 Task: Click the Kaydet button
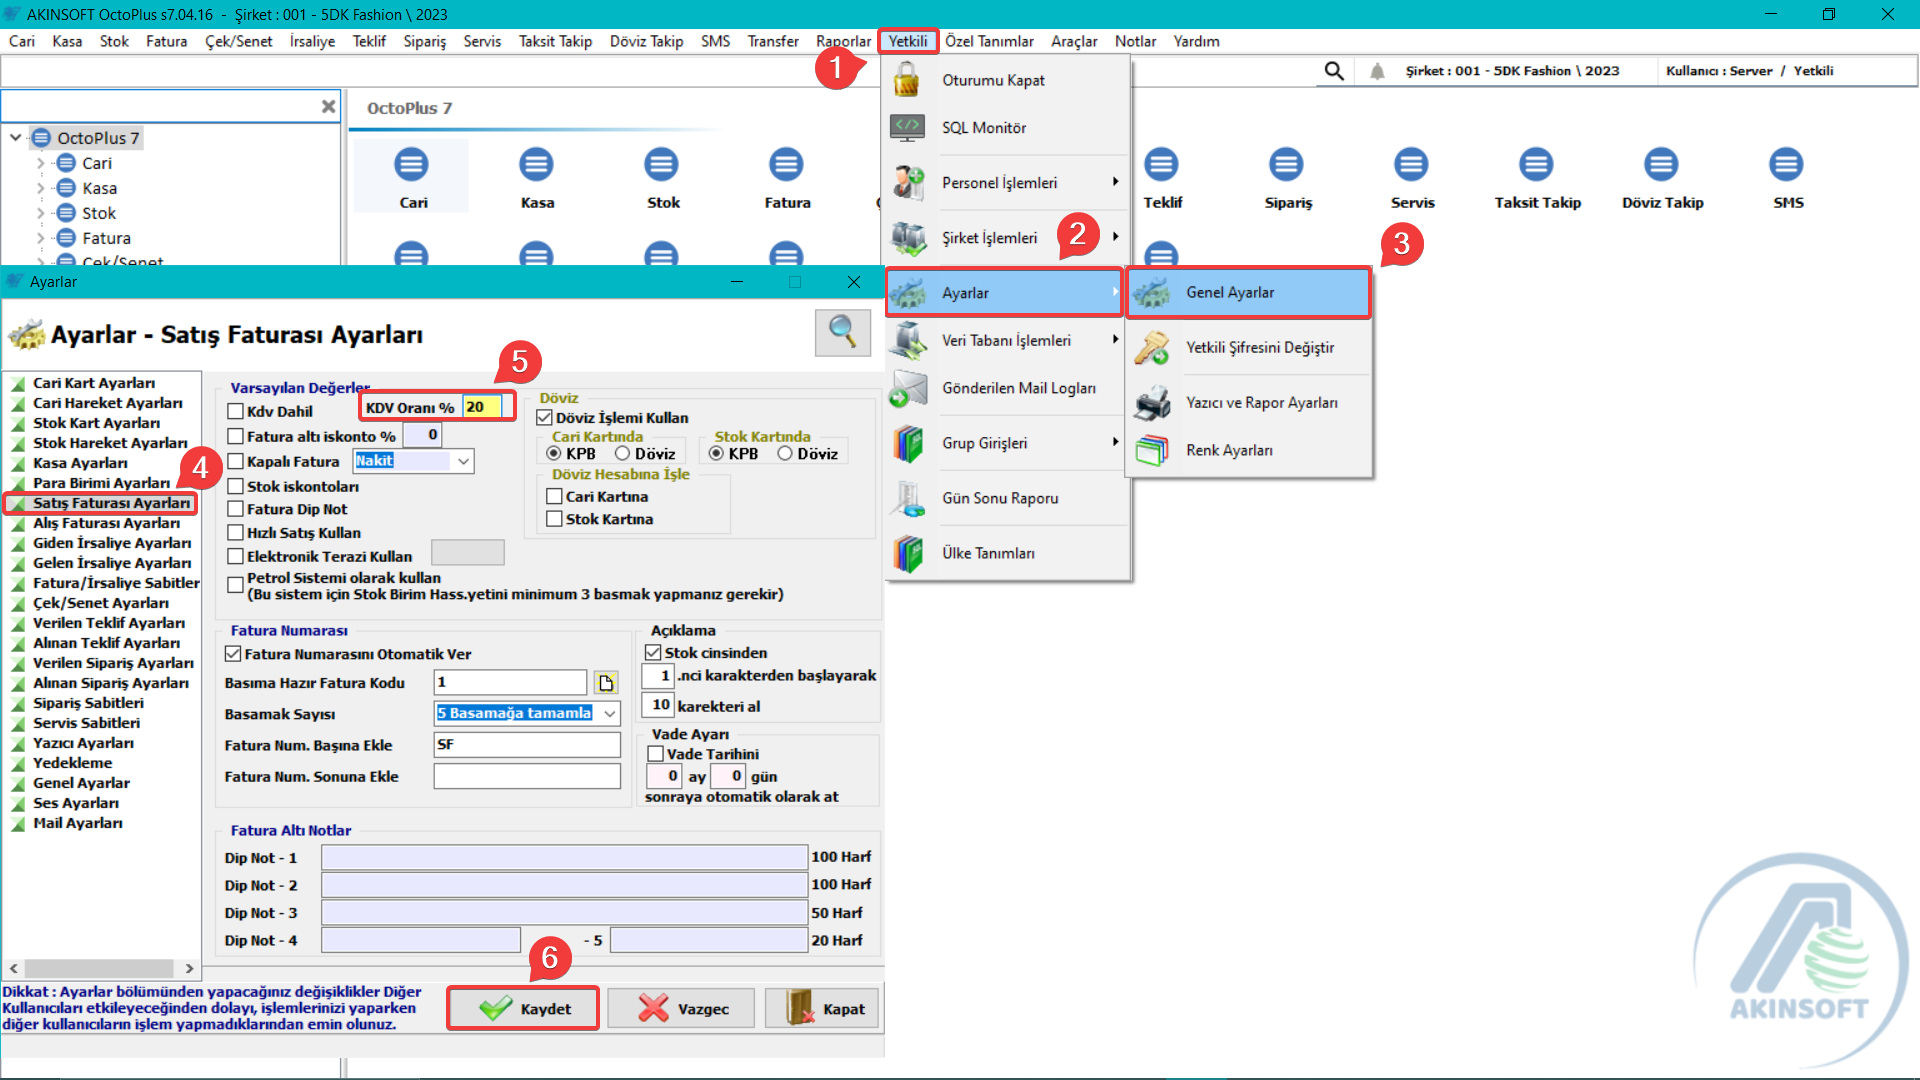point(523,1009)
